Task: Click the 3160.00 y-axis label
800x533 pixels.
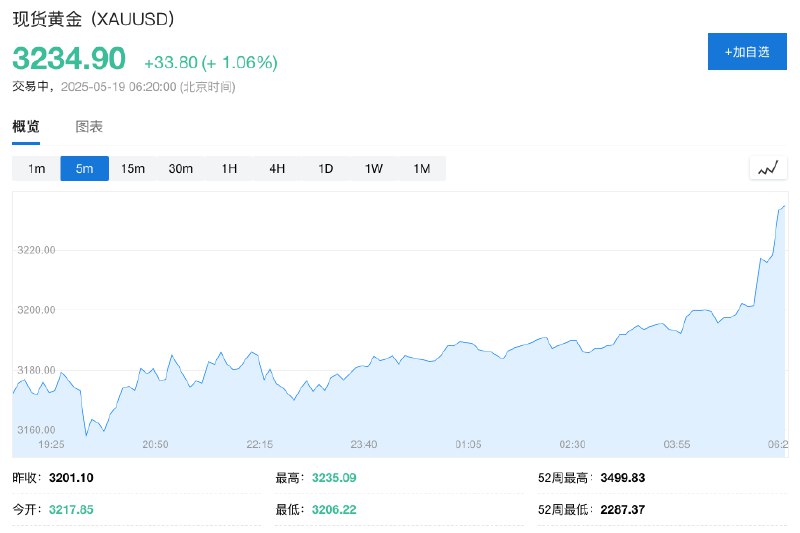Action: (x=36, y=429)
